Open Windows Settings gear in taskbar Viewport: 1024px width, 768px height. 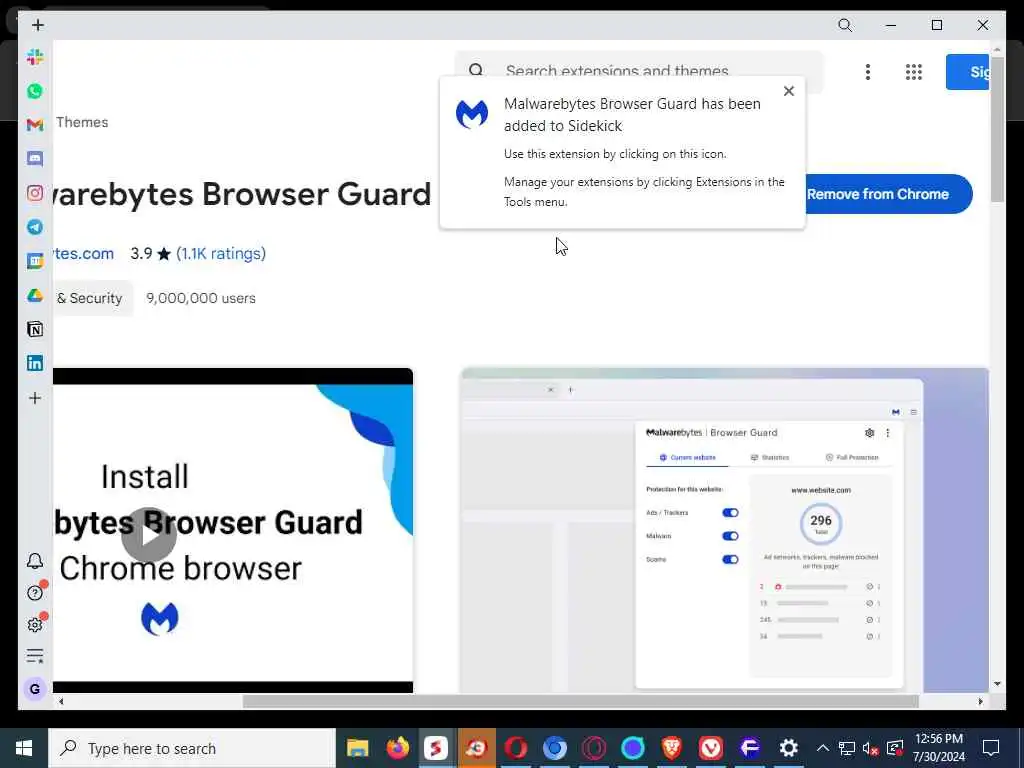pos(789,748)
